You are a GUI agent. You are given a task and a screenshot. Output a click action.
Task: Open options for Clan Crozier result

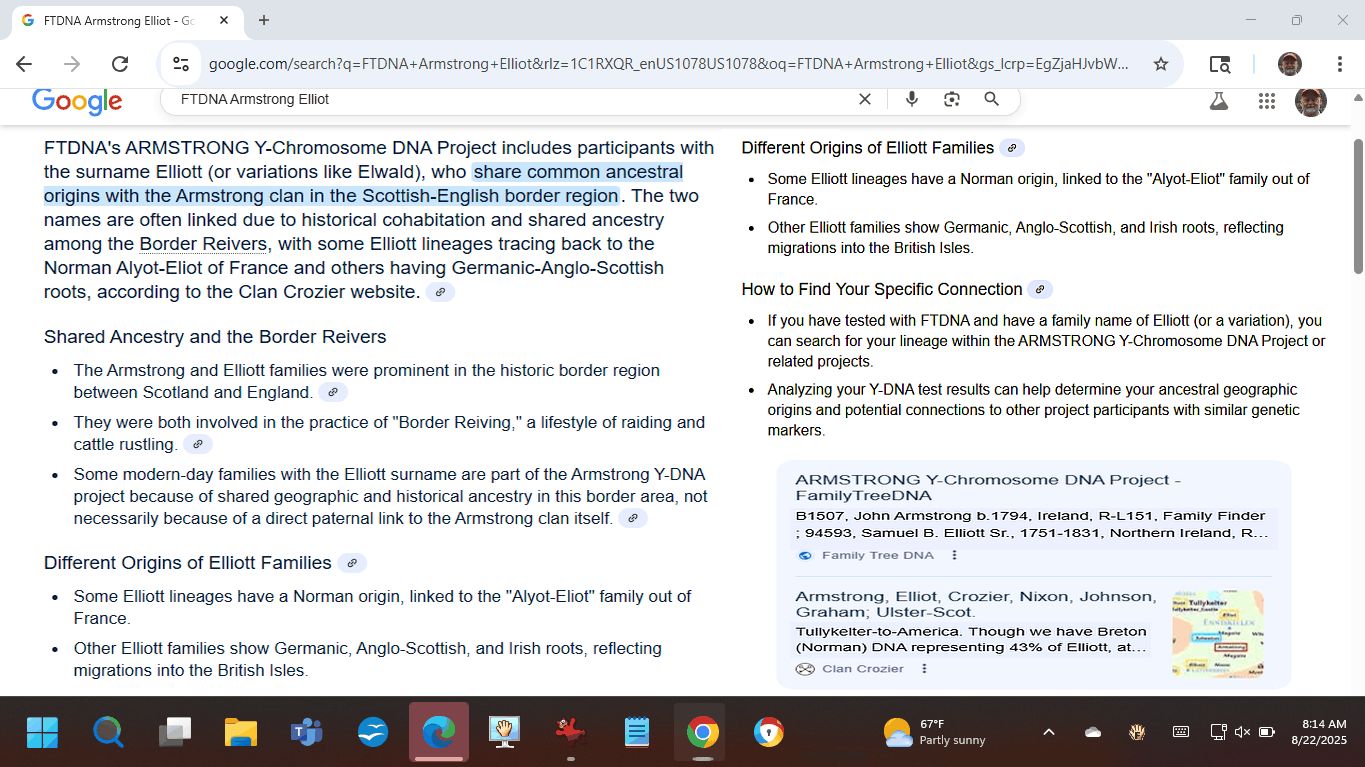[x=924, y=669]
